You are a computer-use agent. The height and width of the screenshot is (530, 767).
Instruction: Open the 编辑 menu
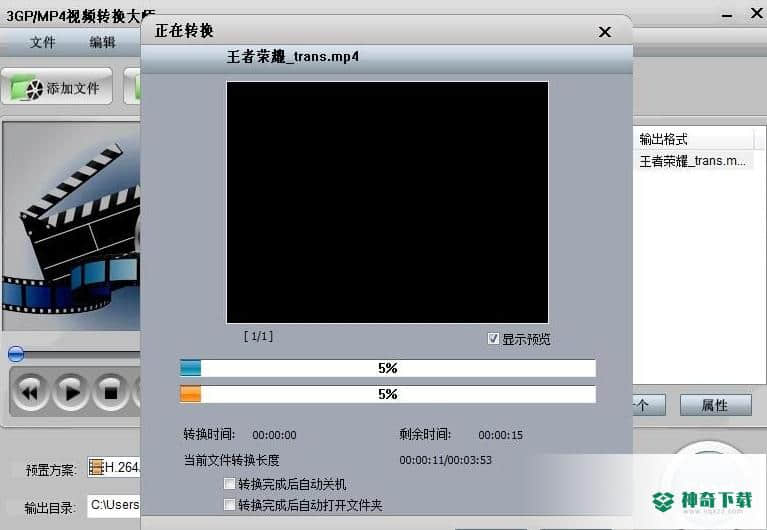tap(102, 42)
